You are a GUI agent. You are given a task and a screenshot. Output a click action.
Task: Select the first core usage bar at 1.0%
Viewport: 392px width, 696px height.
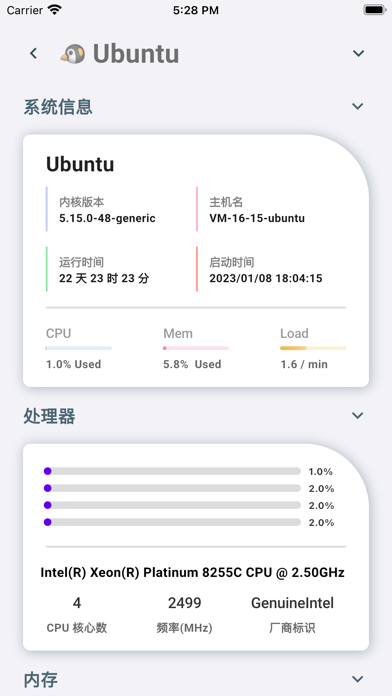(172, 471)
